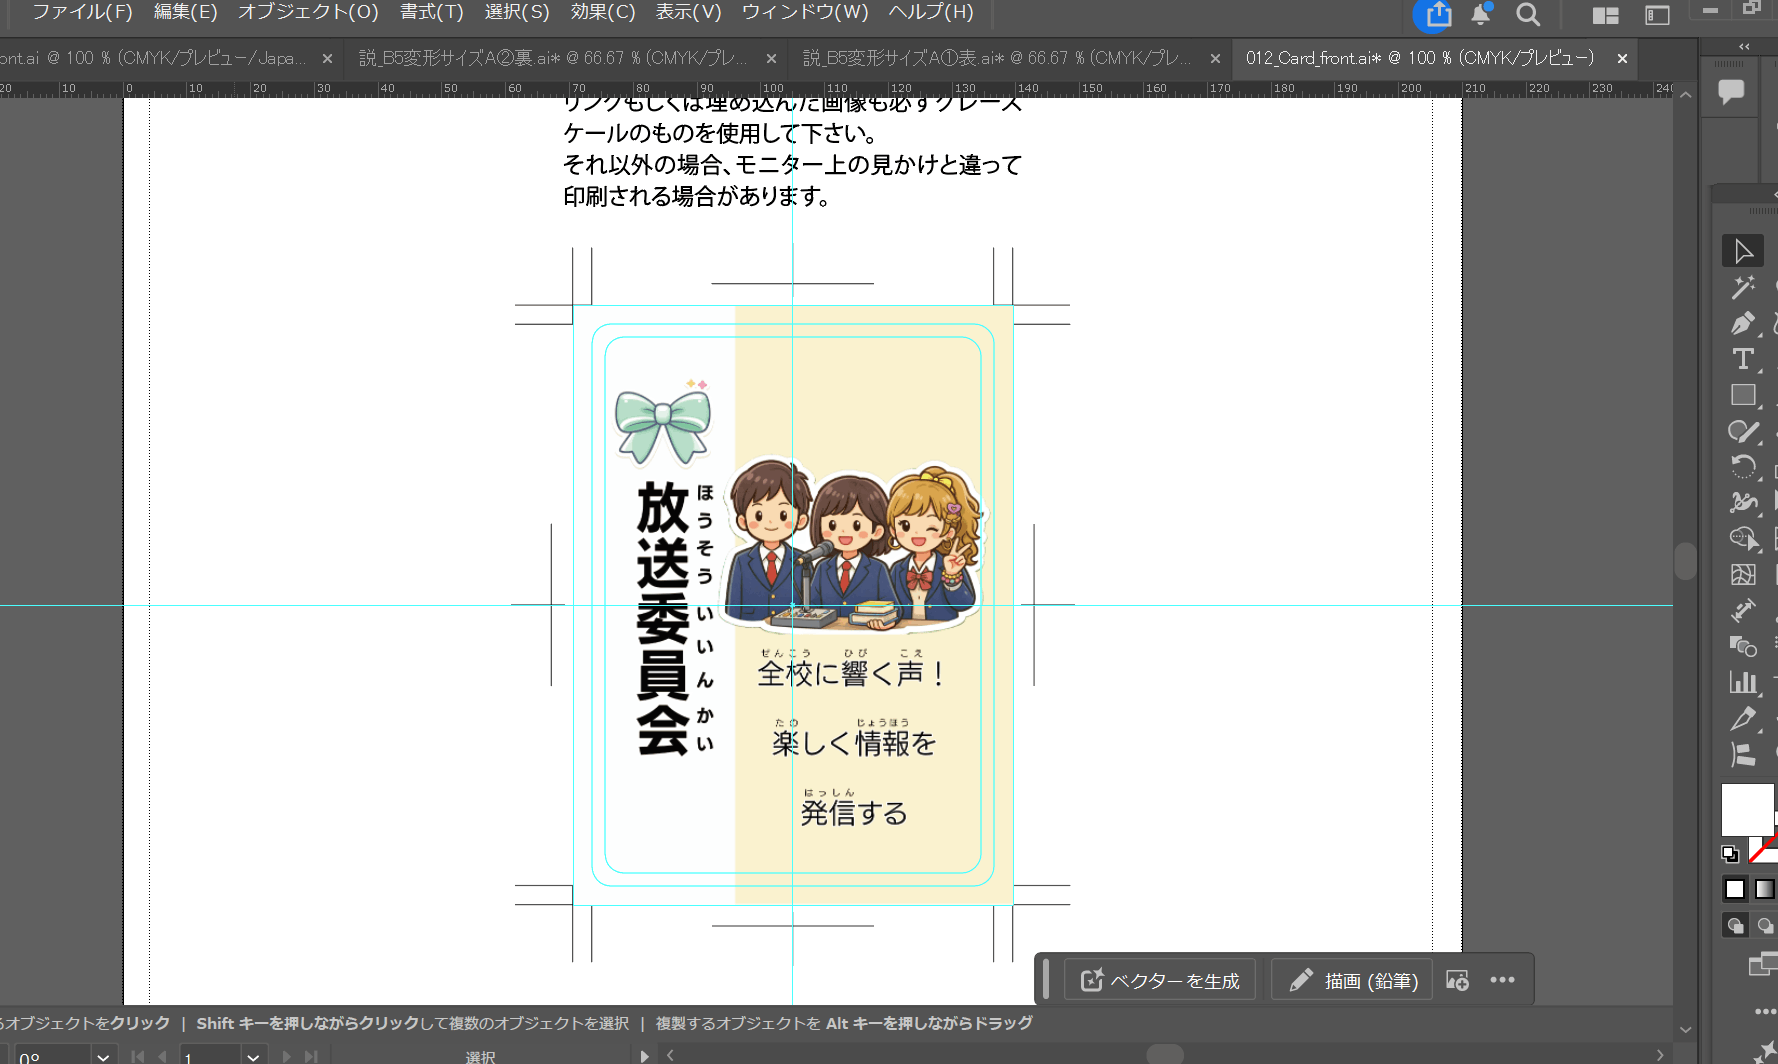Click the Share upload icon
This screenshot has height=1064, width=1778.
(x=1437, y=15)
